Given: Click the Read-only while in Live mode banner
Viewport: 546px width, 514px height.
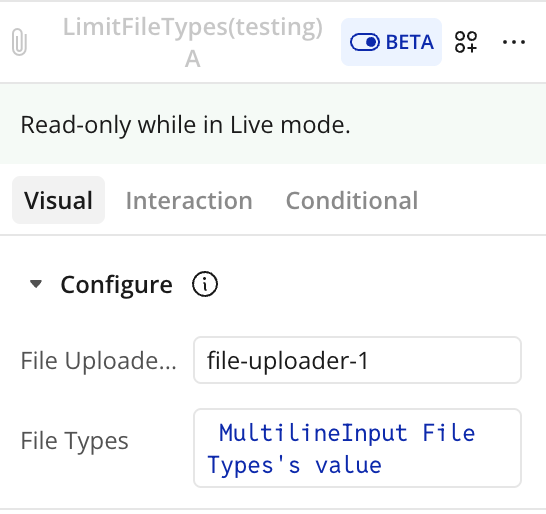Looking at the screenshot, I should (x=273, y=124).
